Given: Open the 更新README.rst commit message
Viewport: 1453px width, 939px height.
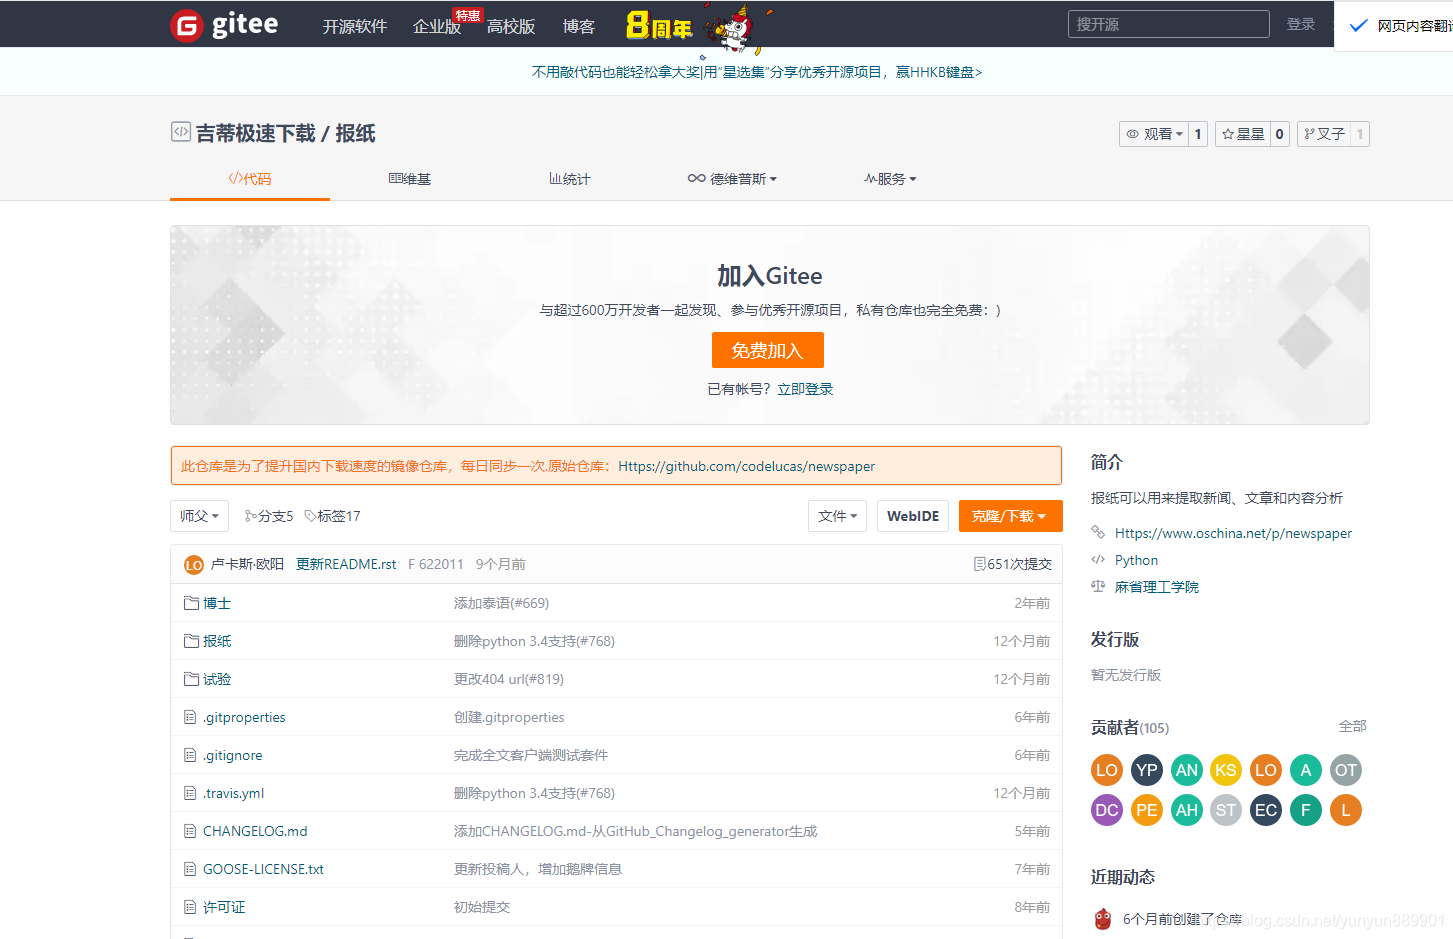Looking at the screenshot, I should pos(346,564).
